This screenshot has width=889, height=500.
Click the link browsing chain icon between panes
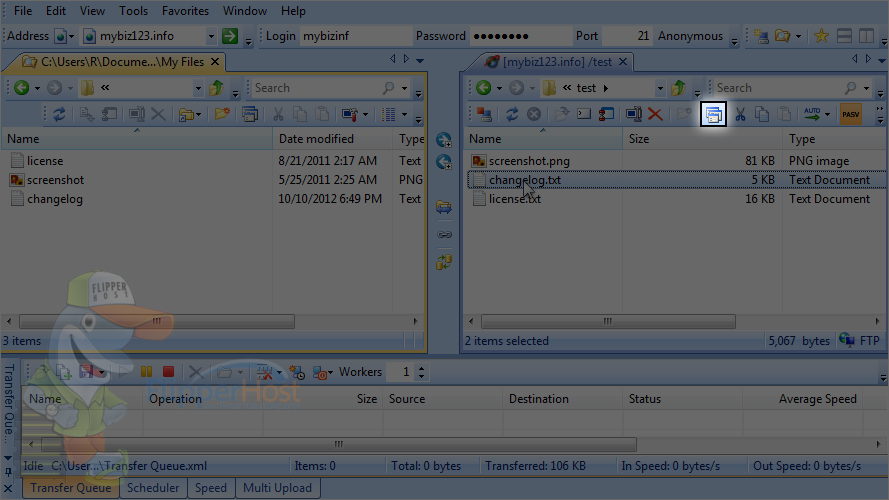[x=444, y=234]
